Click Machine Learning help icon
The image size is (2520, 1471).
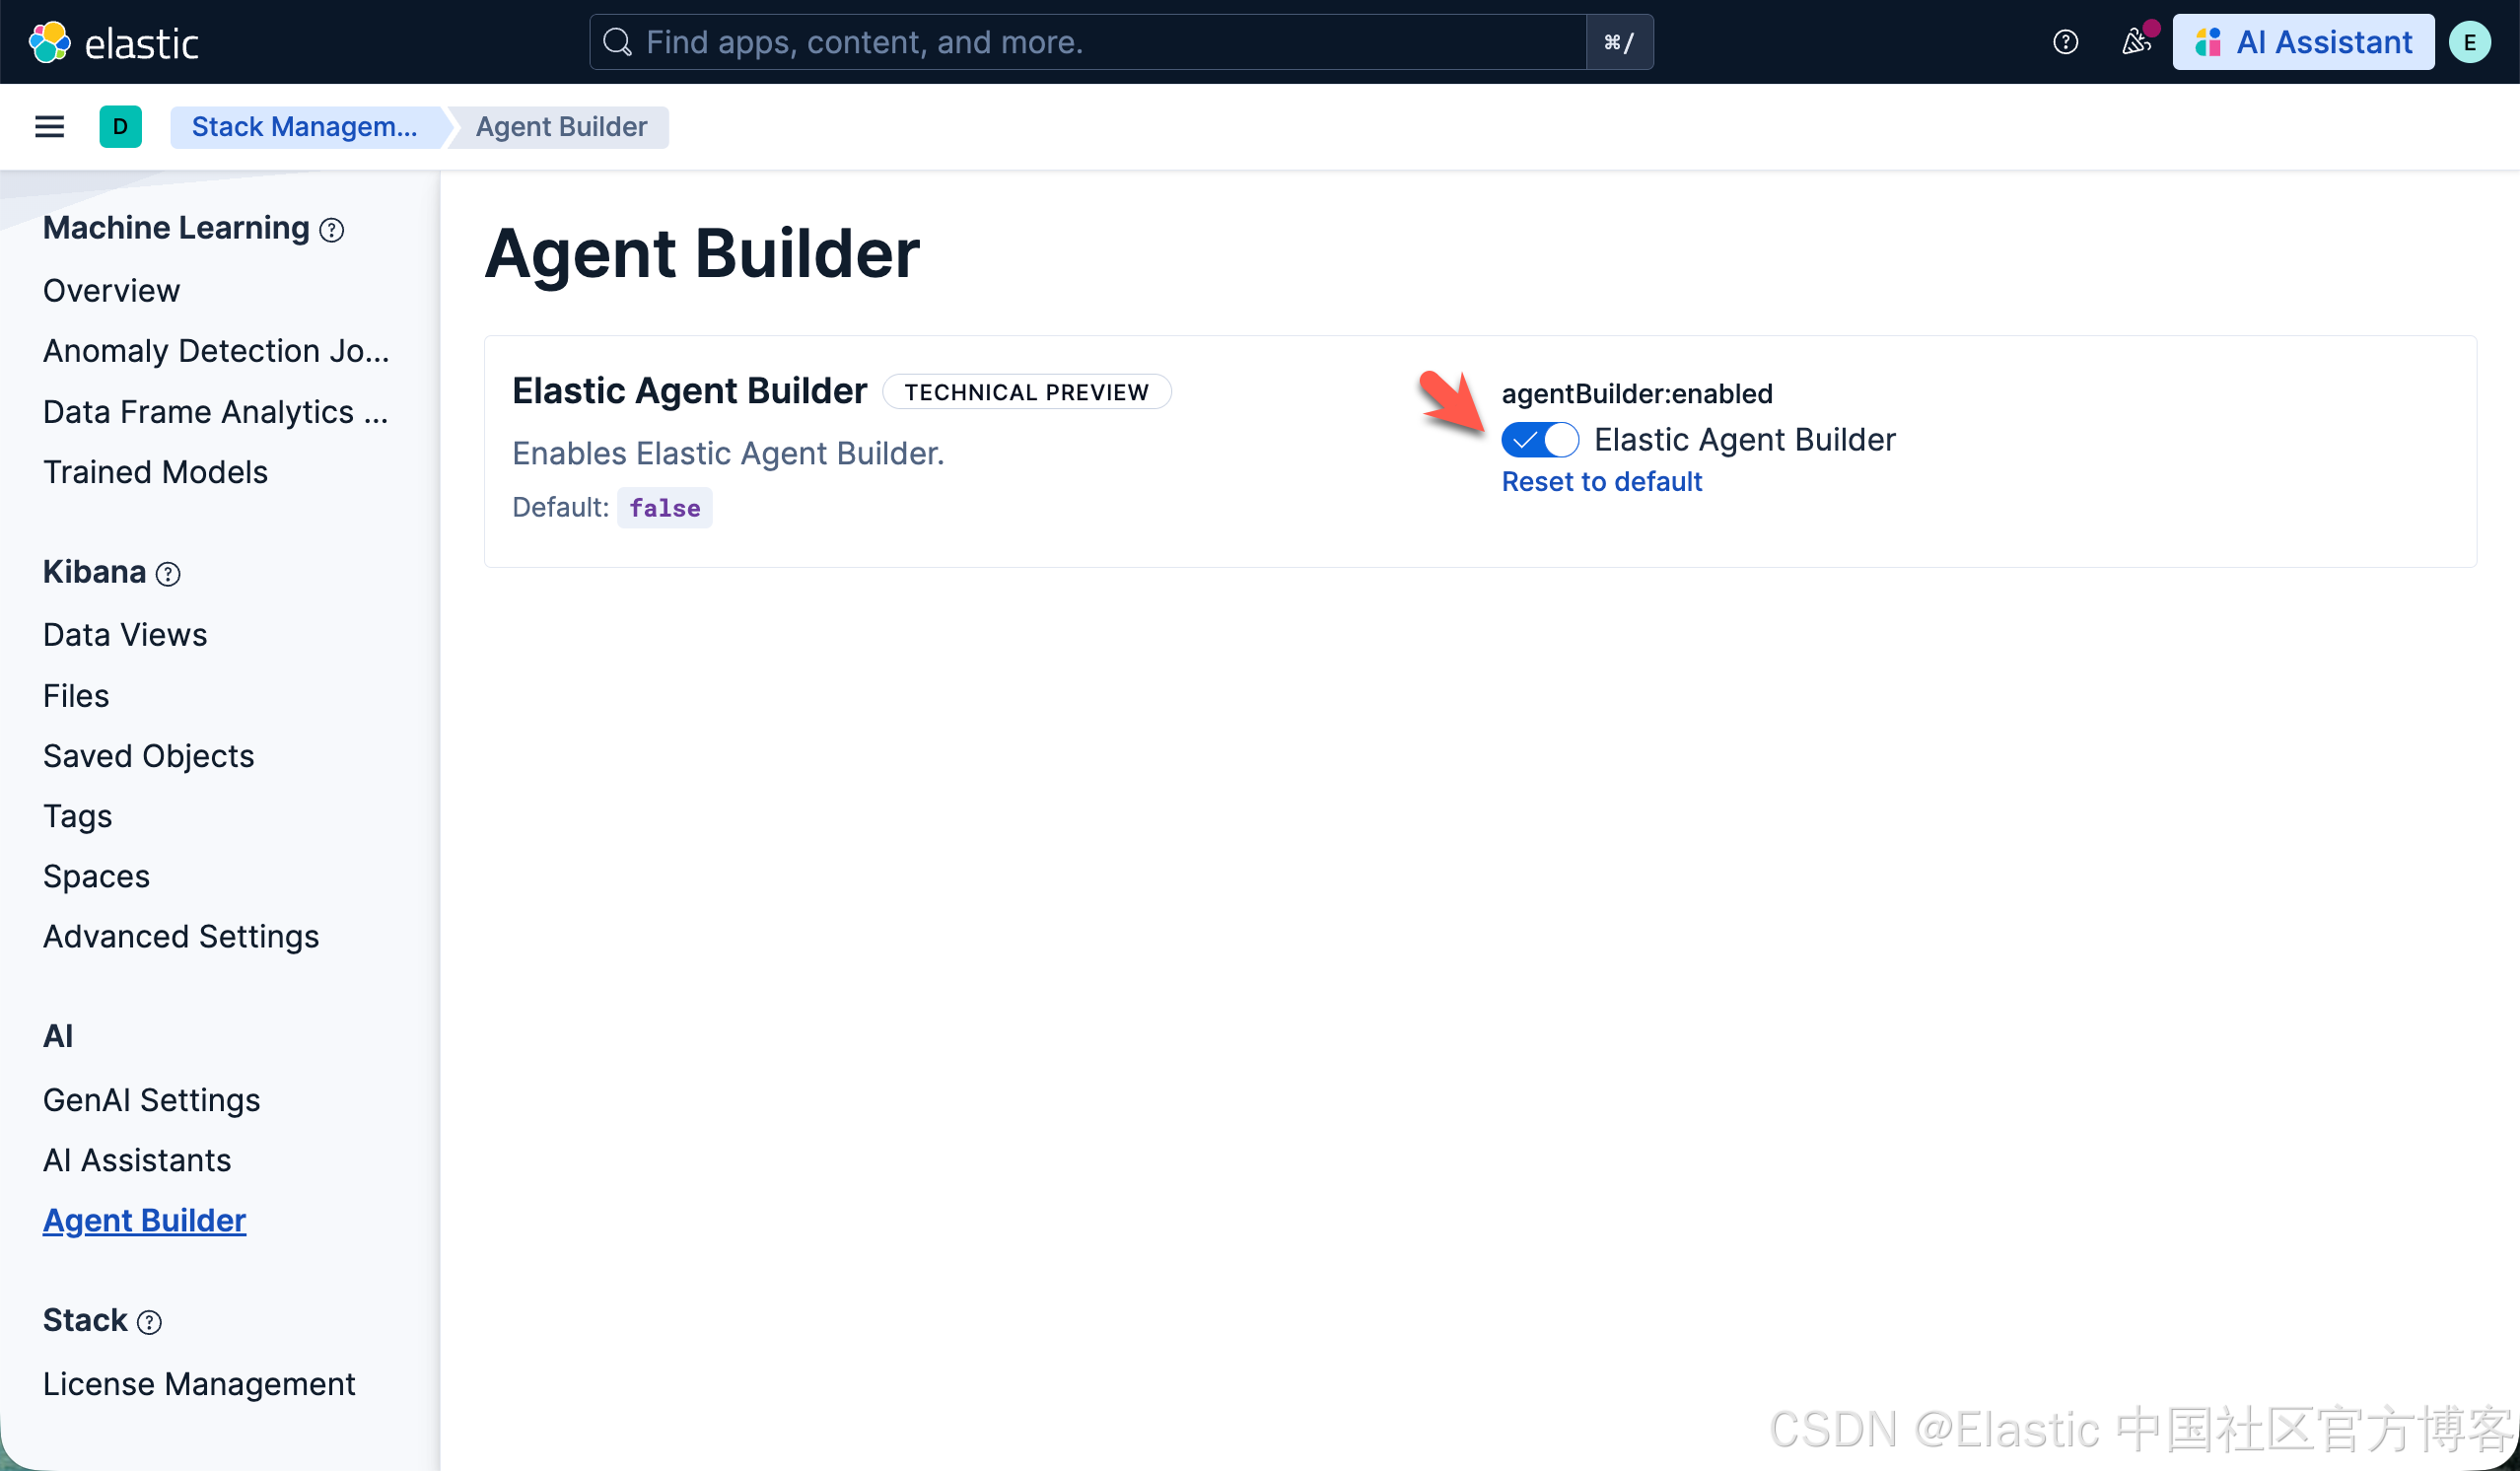pos(332,230)
